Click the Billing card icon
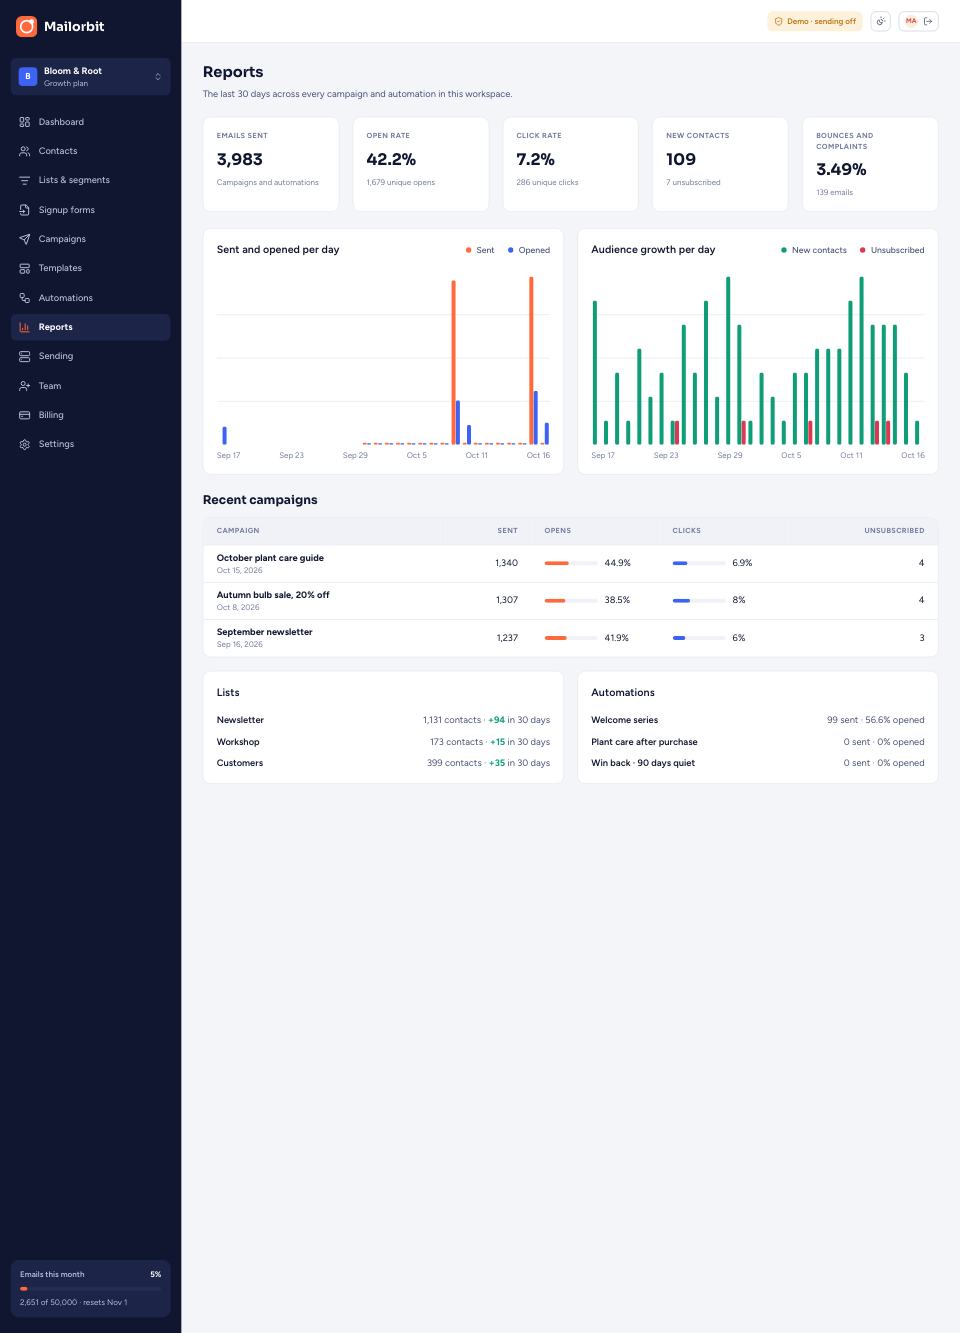Image resolution: width=960 pixels, height=1333 pixels. 25,415
